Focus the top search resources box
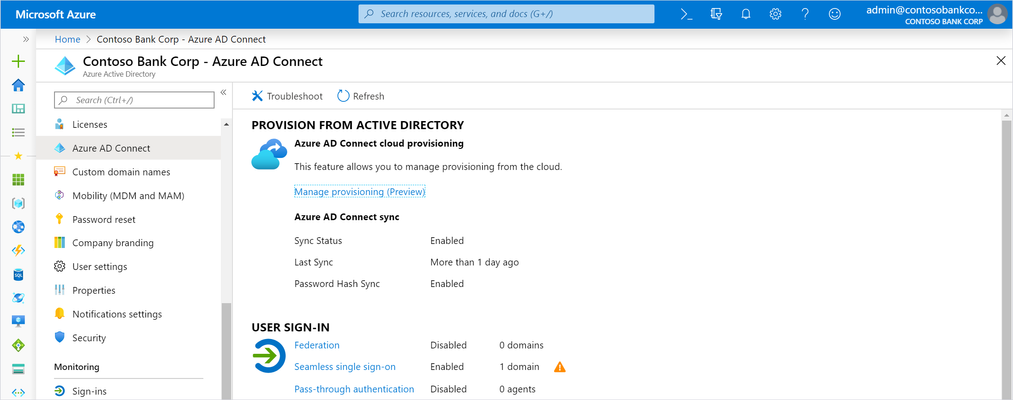Image resolution: width=1013 pixels, height=400 pixels. [506, 14]
